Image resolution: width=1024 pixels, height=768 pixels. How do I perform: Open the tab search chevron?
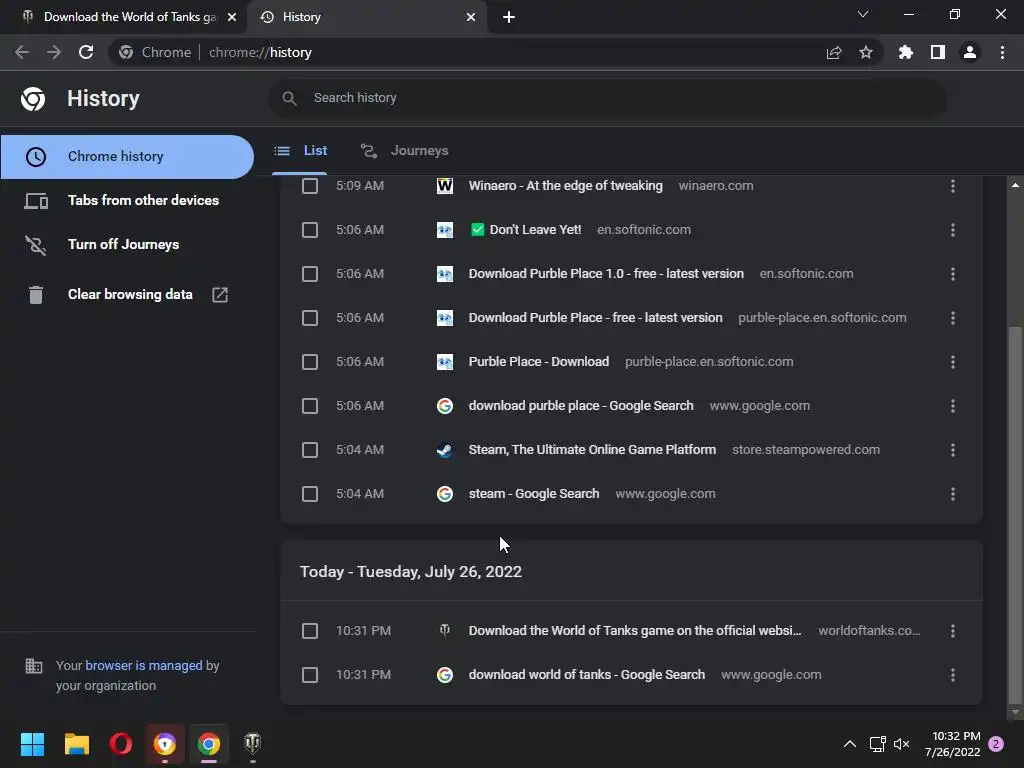[x=863, y=14]
